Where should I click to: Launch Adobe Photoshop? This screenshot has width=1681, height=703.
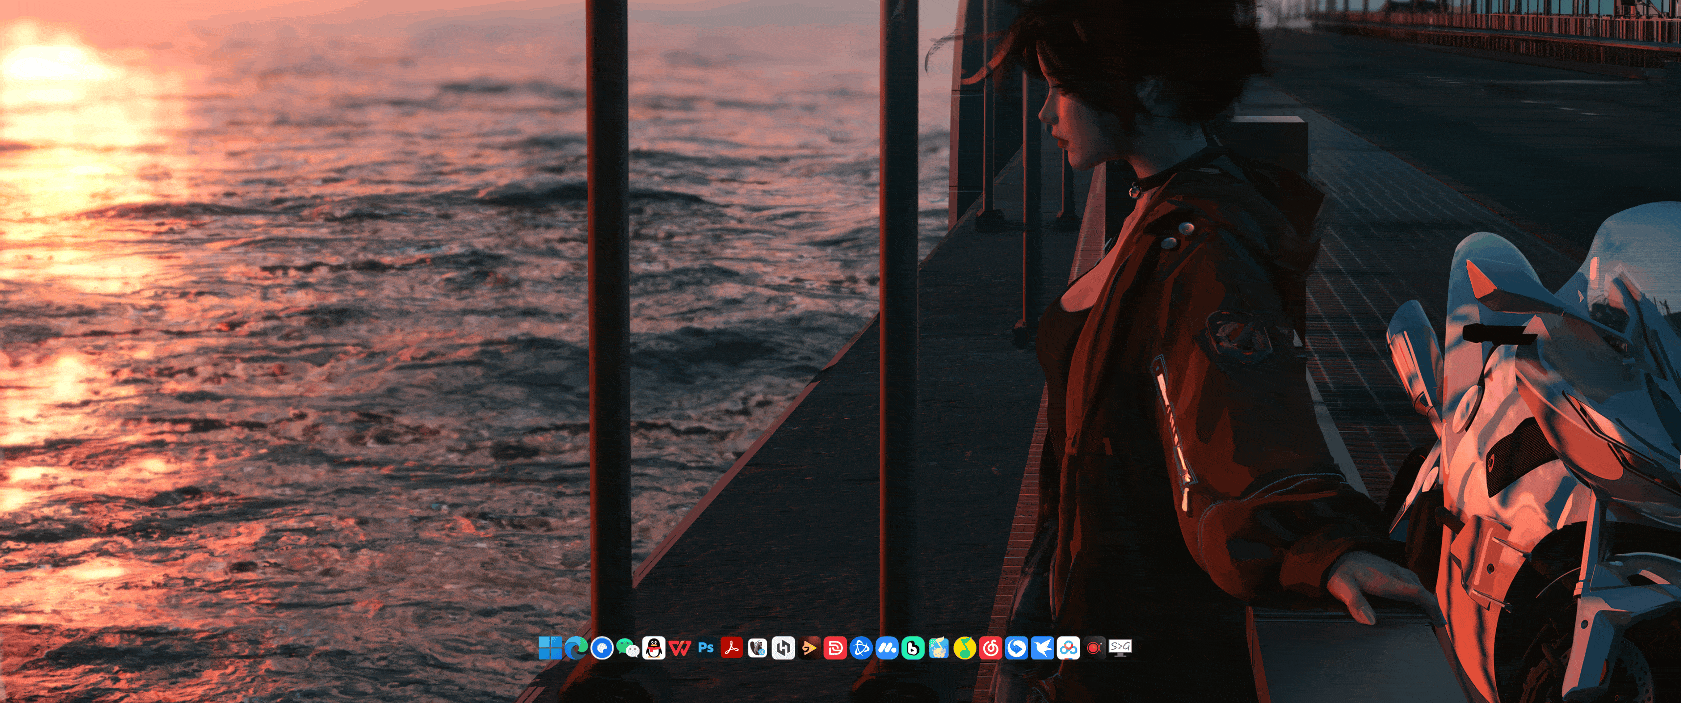pyautogui.click(x=706, y=648)
